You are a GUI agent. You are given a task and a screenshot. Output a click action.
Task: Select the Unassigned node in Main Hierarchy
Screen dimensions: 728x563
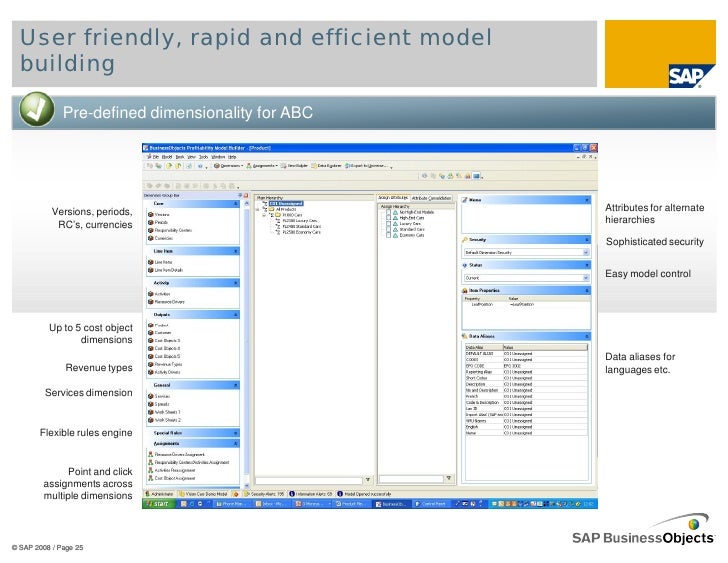click(286, 203)
